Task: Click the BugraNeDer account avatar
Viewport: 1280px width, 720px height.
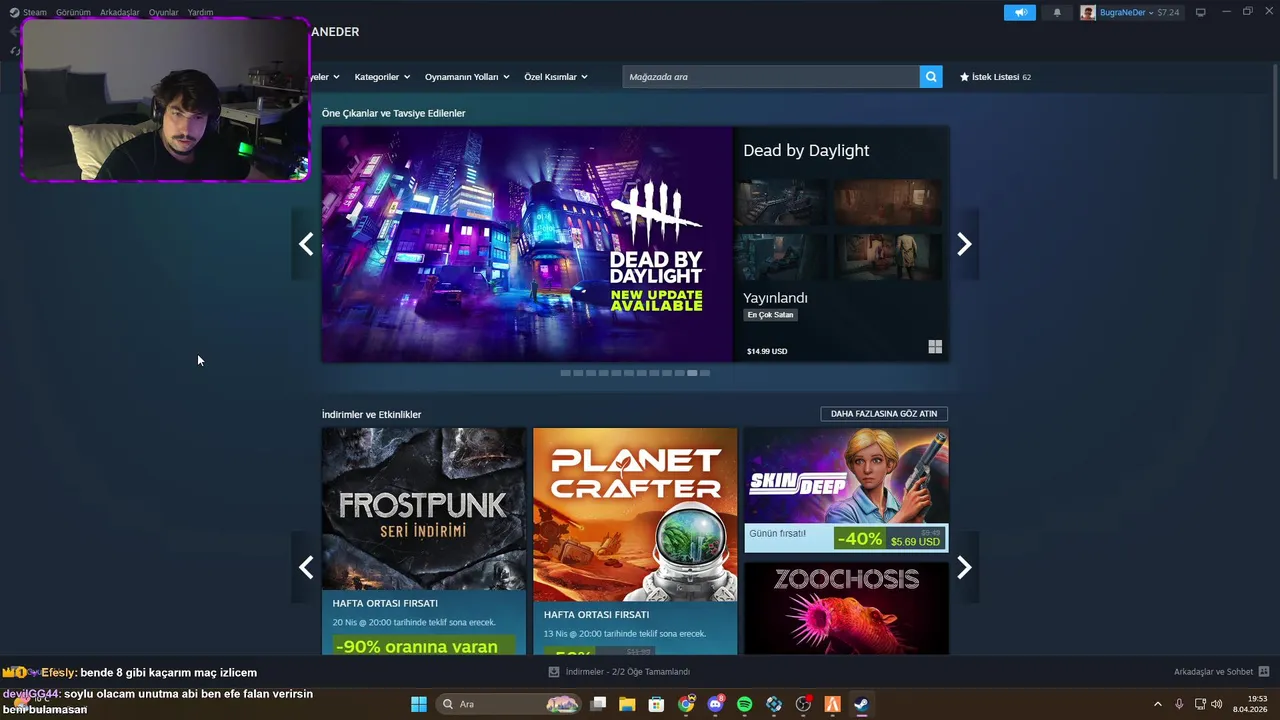Action: [1088, 12]
